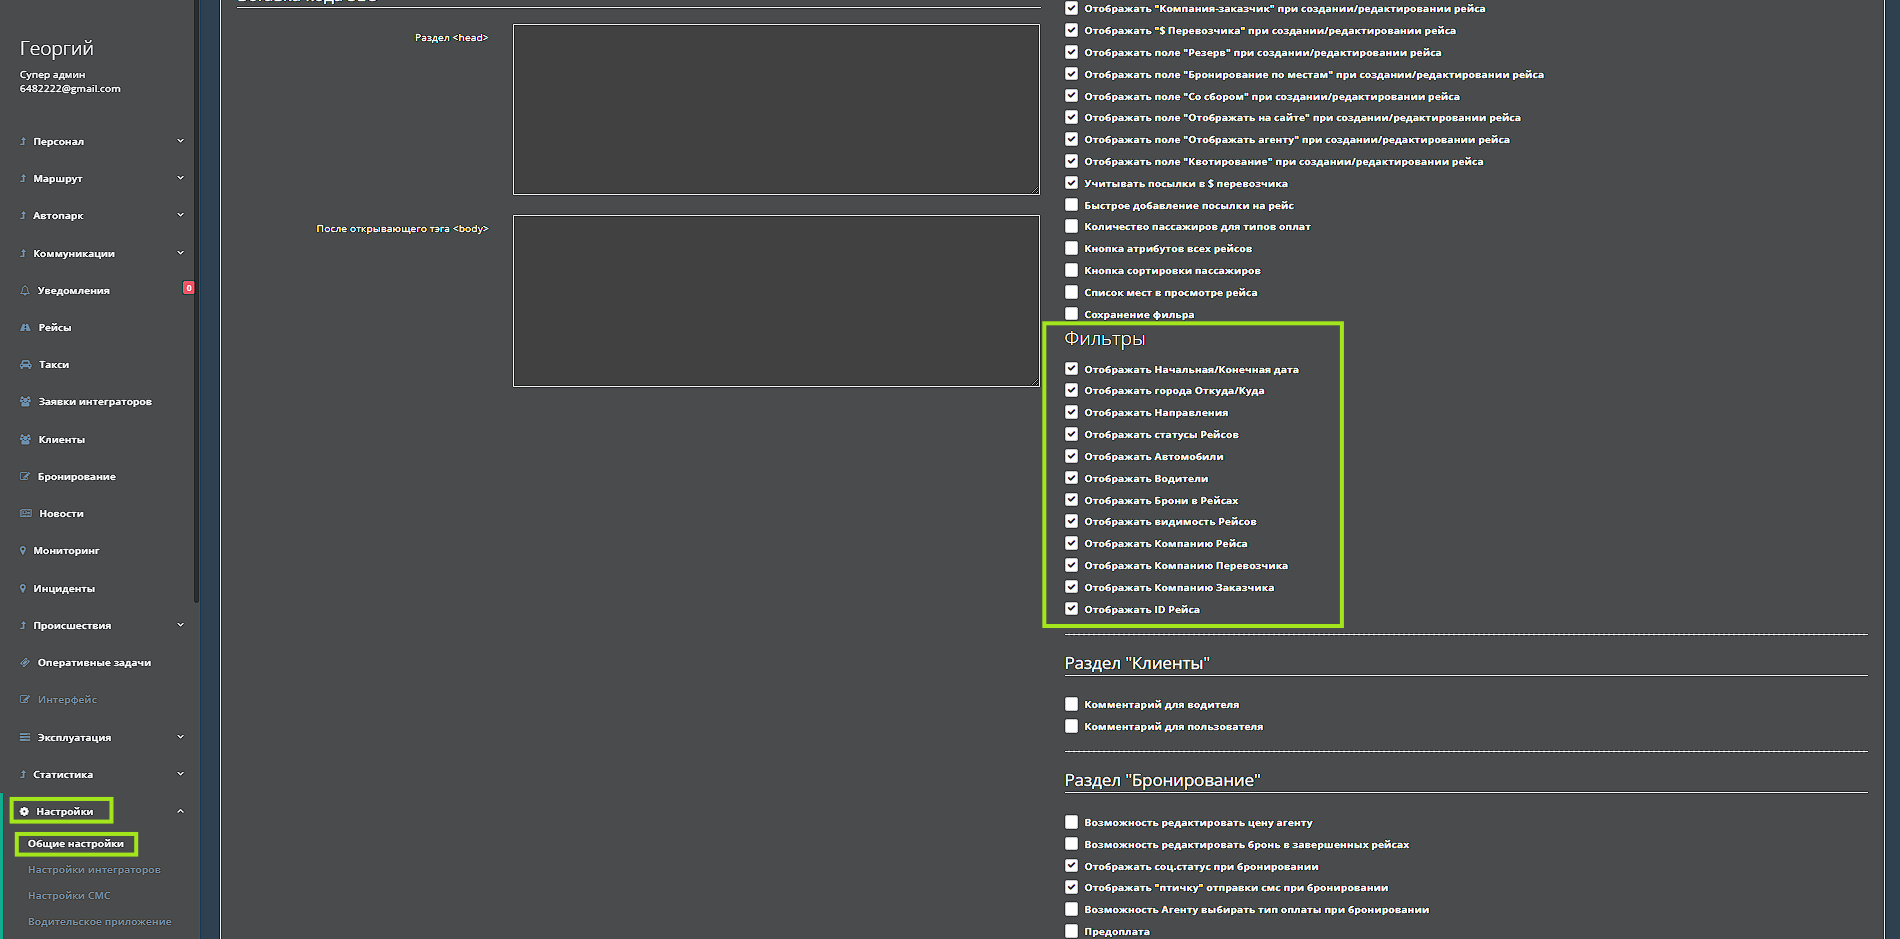1900x939 pixels.
Task: Collapse the Настройки section chevron
Action: 180,811
